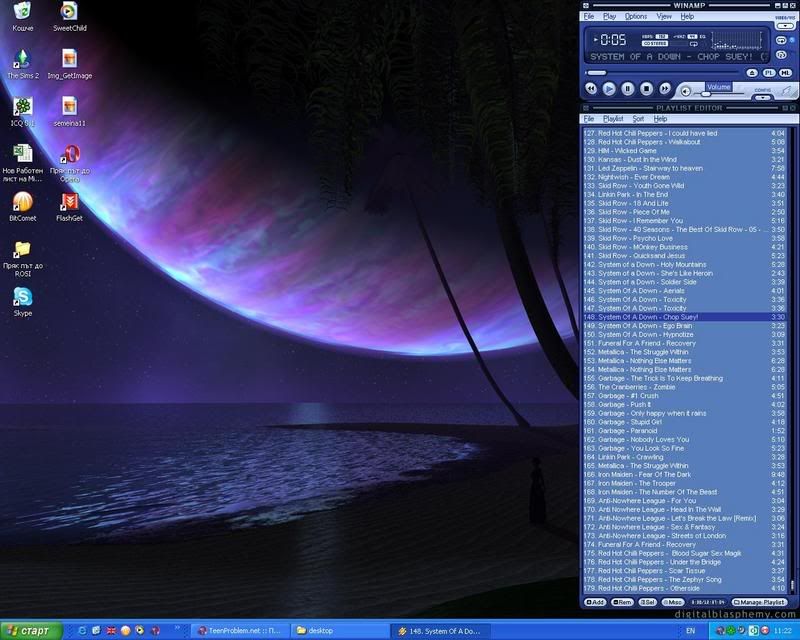This screenshot has height=640, width=800.
Task: Stop playback with the Stop button
Action: [646, 89]
